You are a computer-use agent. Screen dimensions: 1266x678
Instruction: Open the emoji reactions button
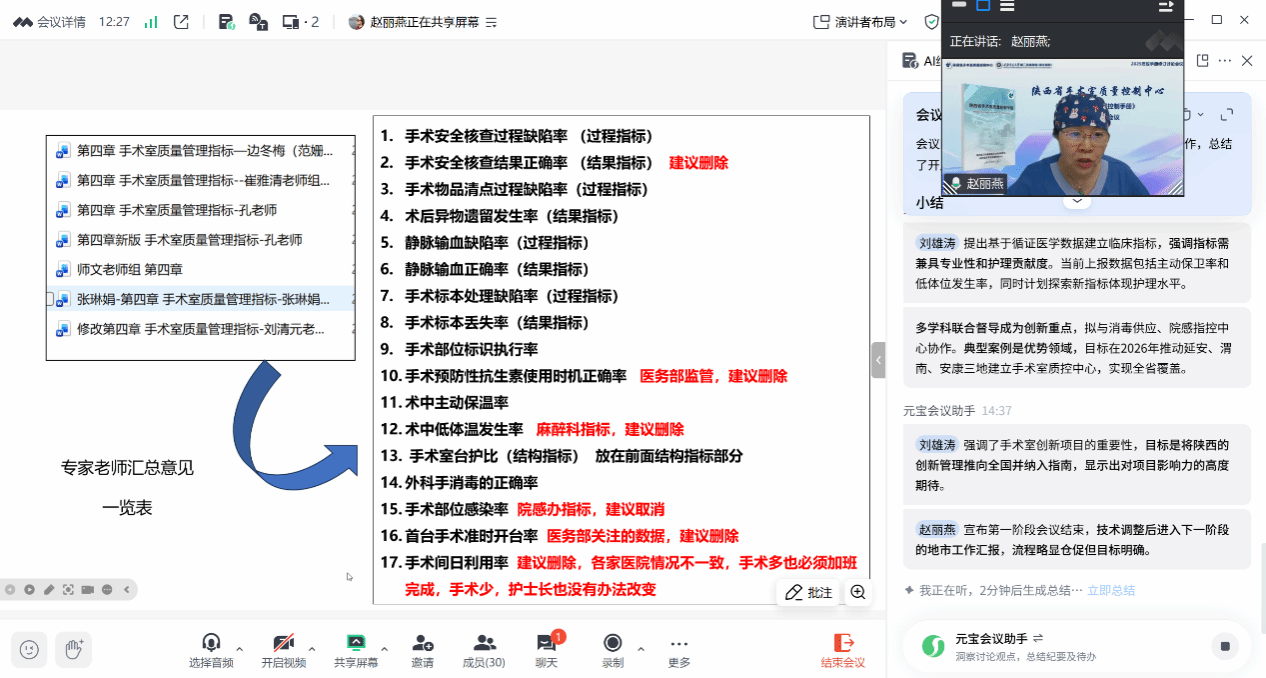tap(30, 649)
